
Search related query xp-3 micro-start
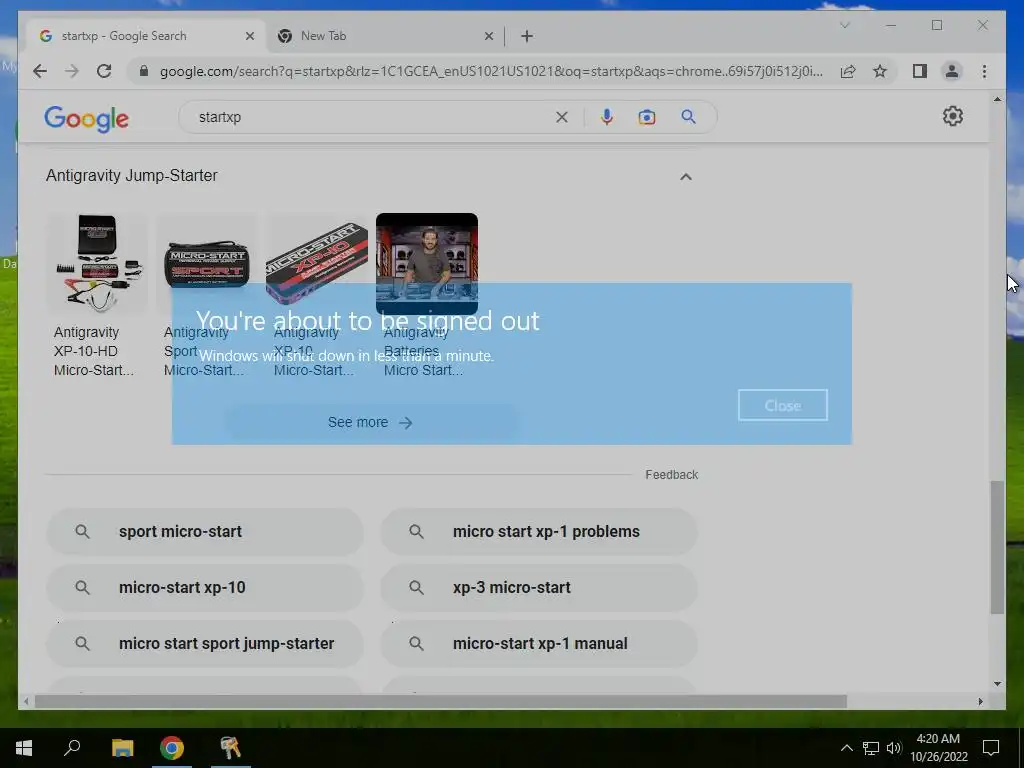539,588
